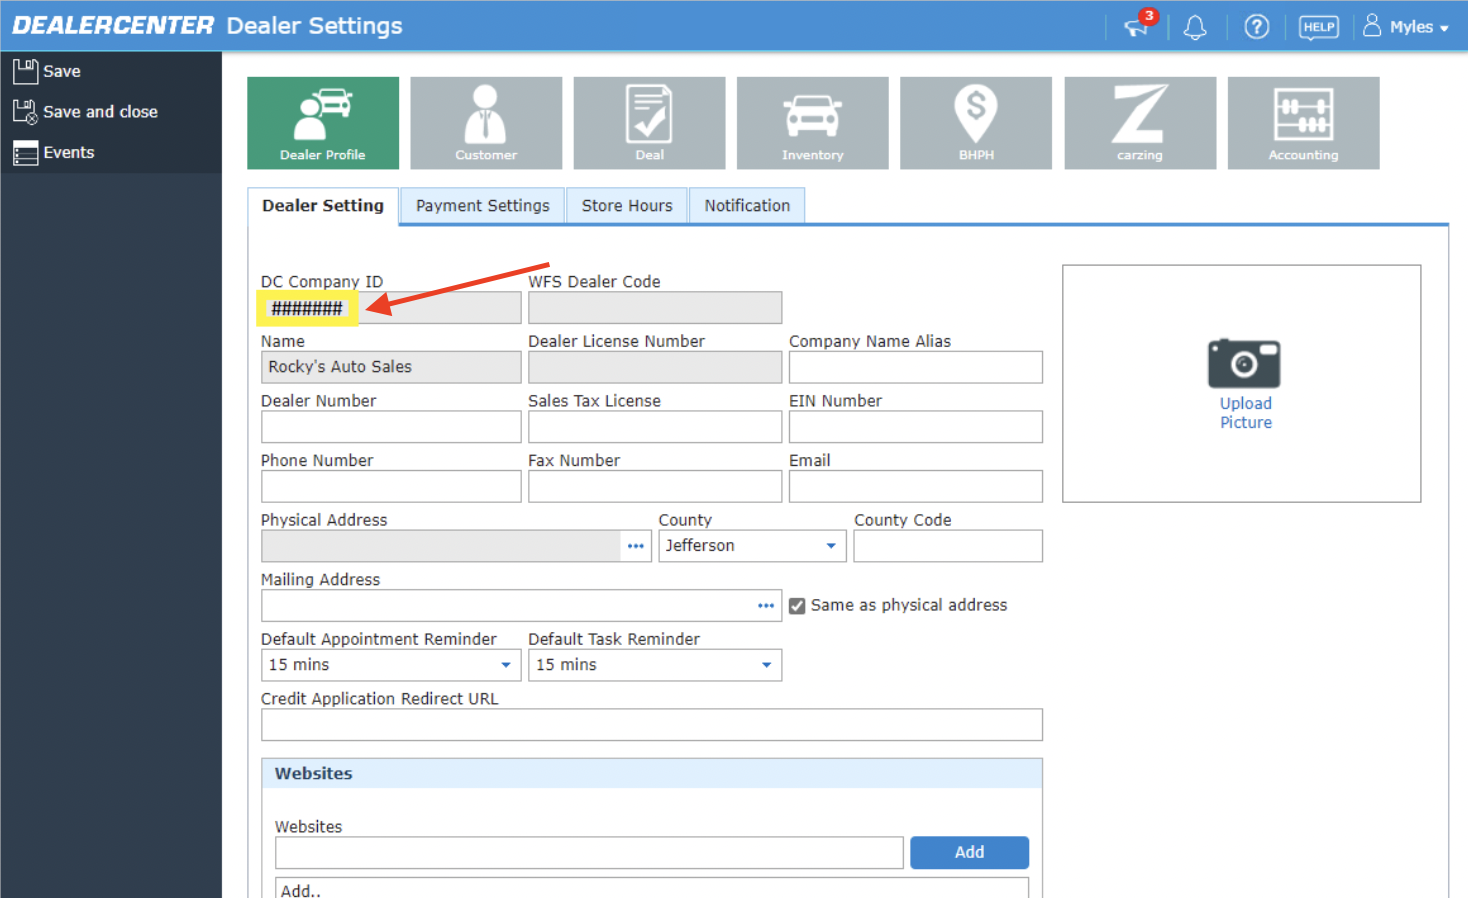Open the announcements megaphone icon
Image resolution: width=1468 pixels, height=898 pixels.
(1137, 27)
